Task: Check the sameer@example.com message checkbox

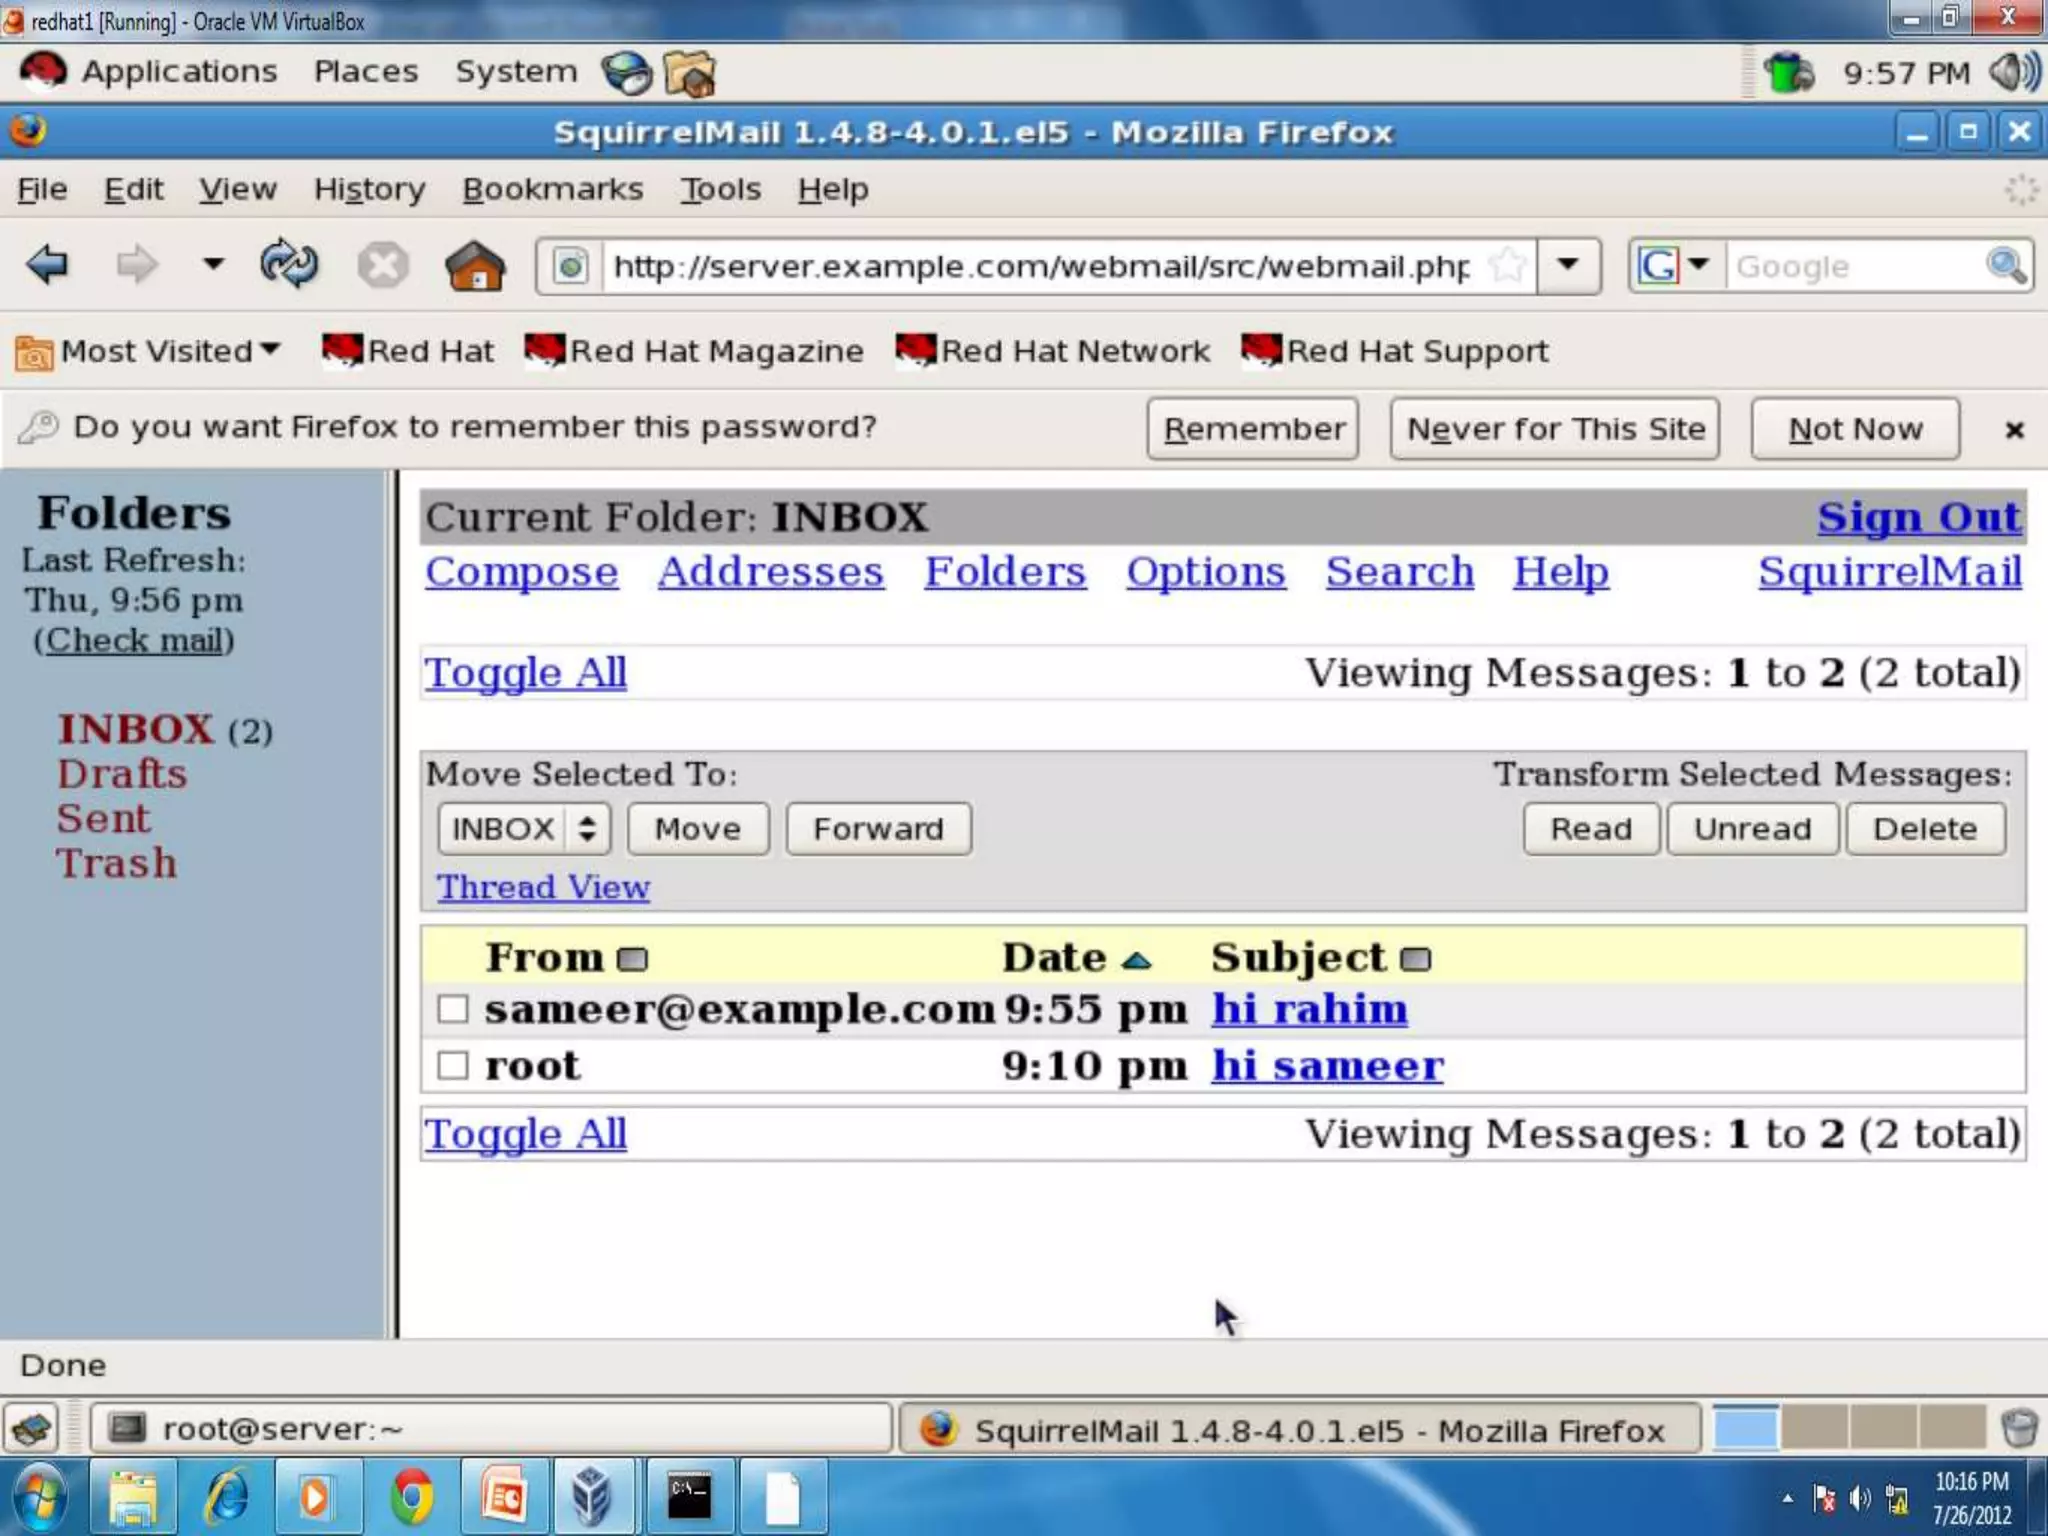Action: [453, 1009]
